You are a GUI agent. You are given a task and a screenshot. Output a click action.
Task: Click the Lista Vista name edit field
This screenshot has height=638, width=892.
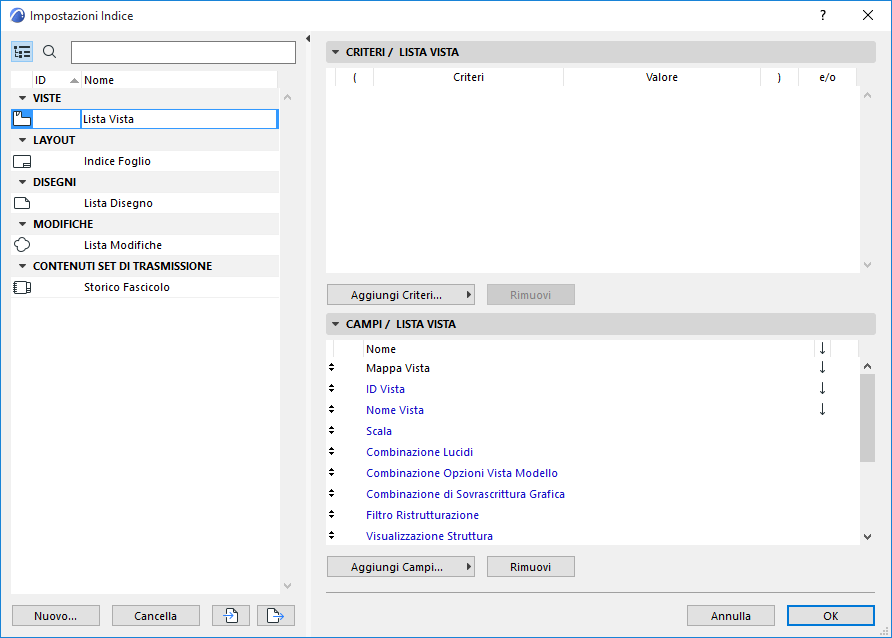pos(179,119)
